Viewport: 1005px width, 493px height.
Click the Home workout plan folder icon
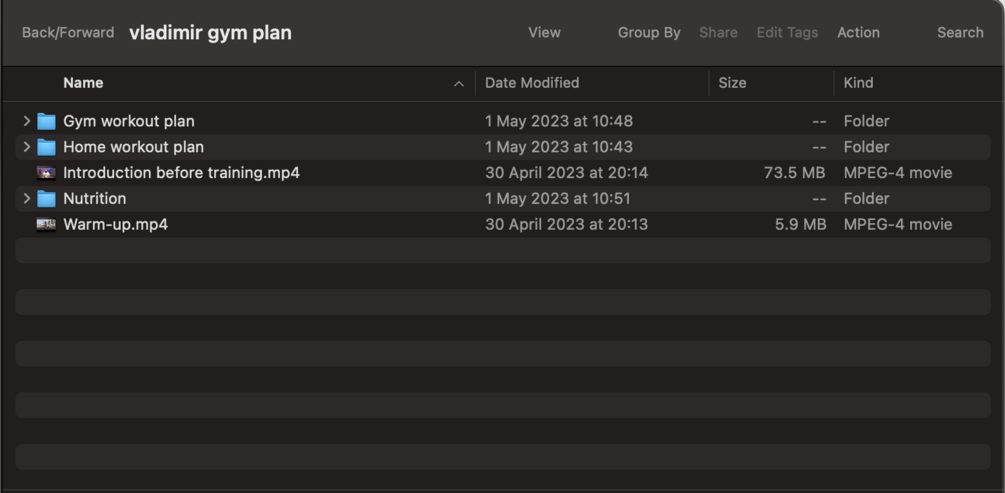(x=46, y=147)
